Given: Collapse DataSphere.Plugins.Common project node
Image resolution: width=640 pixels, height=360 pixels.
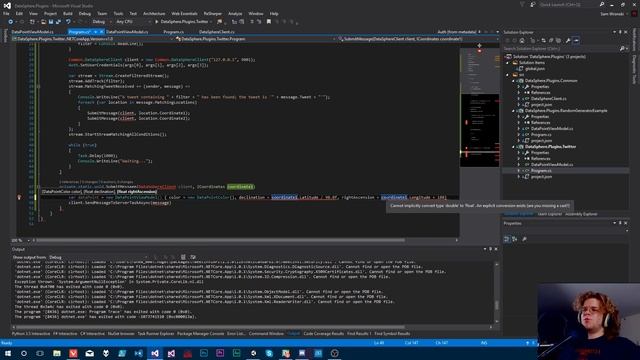Looking at the screenshot, I should tap(513, 81).
